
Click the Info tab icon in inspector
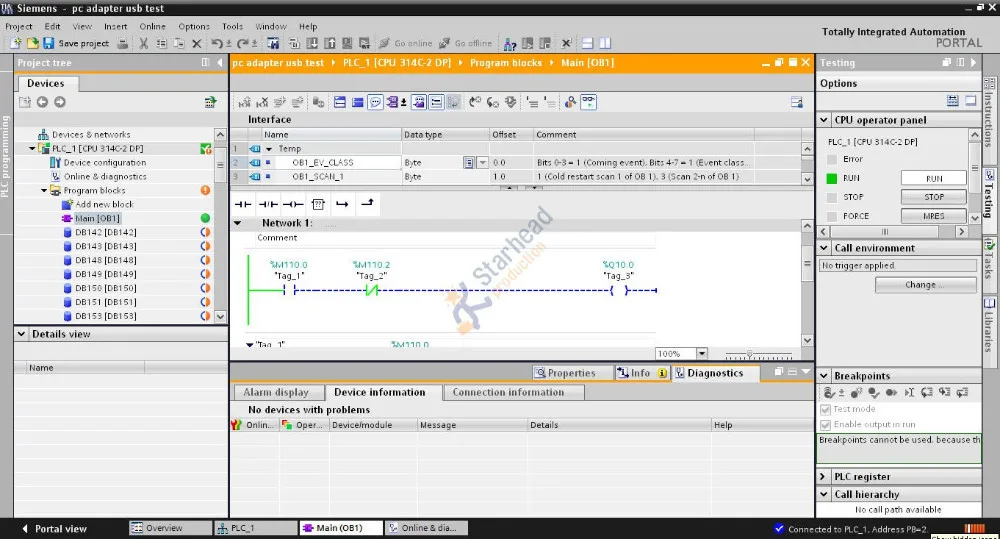tap(622, 373)
